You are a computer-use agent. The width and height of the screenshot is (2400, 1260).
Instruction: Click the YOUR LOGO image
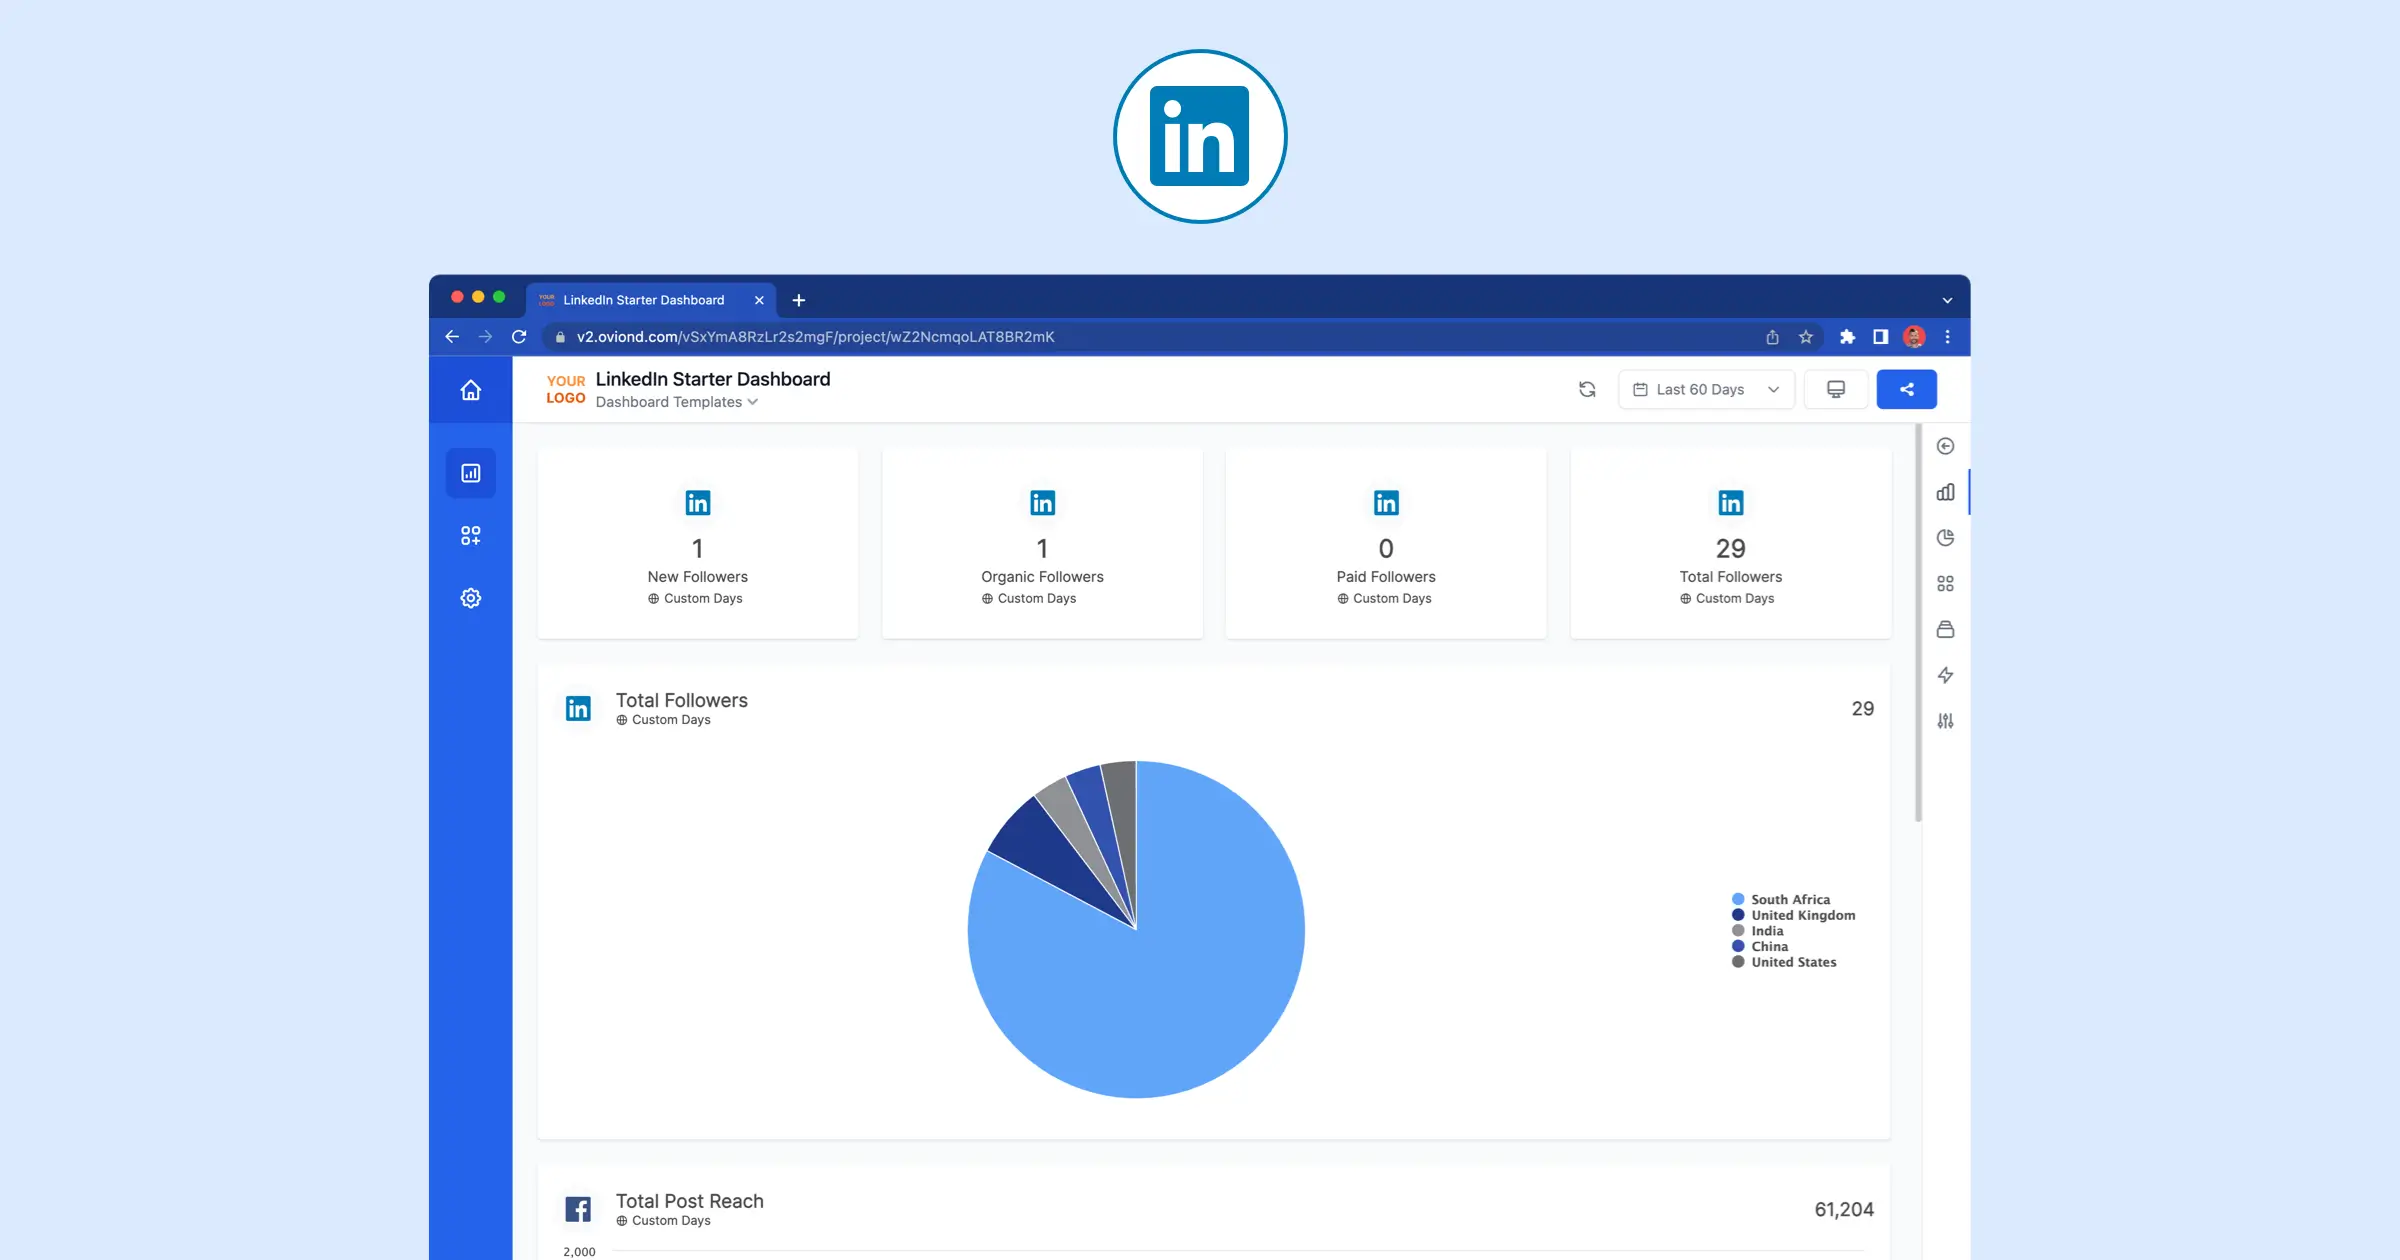[x=566, y=389]
